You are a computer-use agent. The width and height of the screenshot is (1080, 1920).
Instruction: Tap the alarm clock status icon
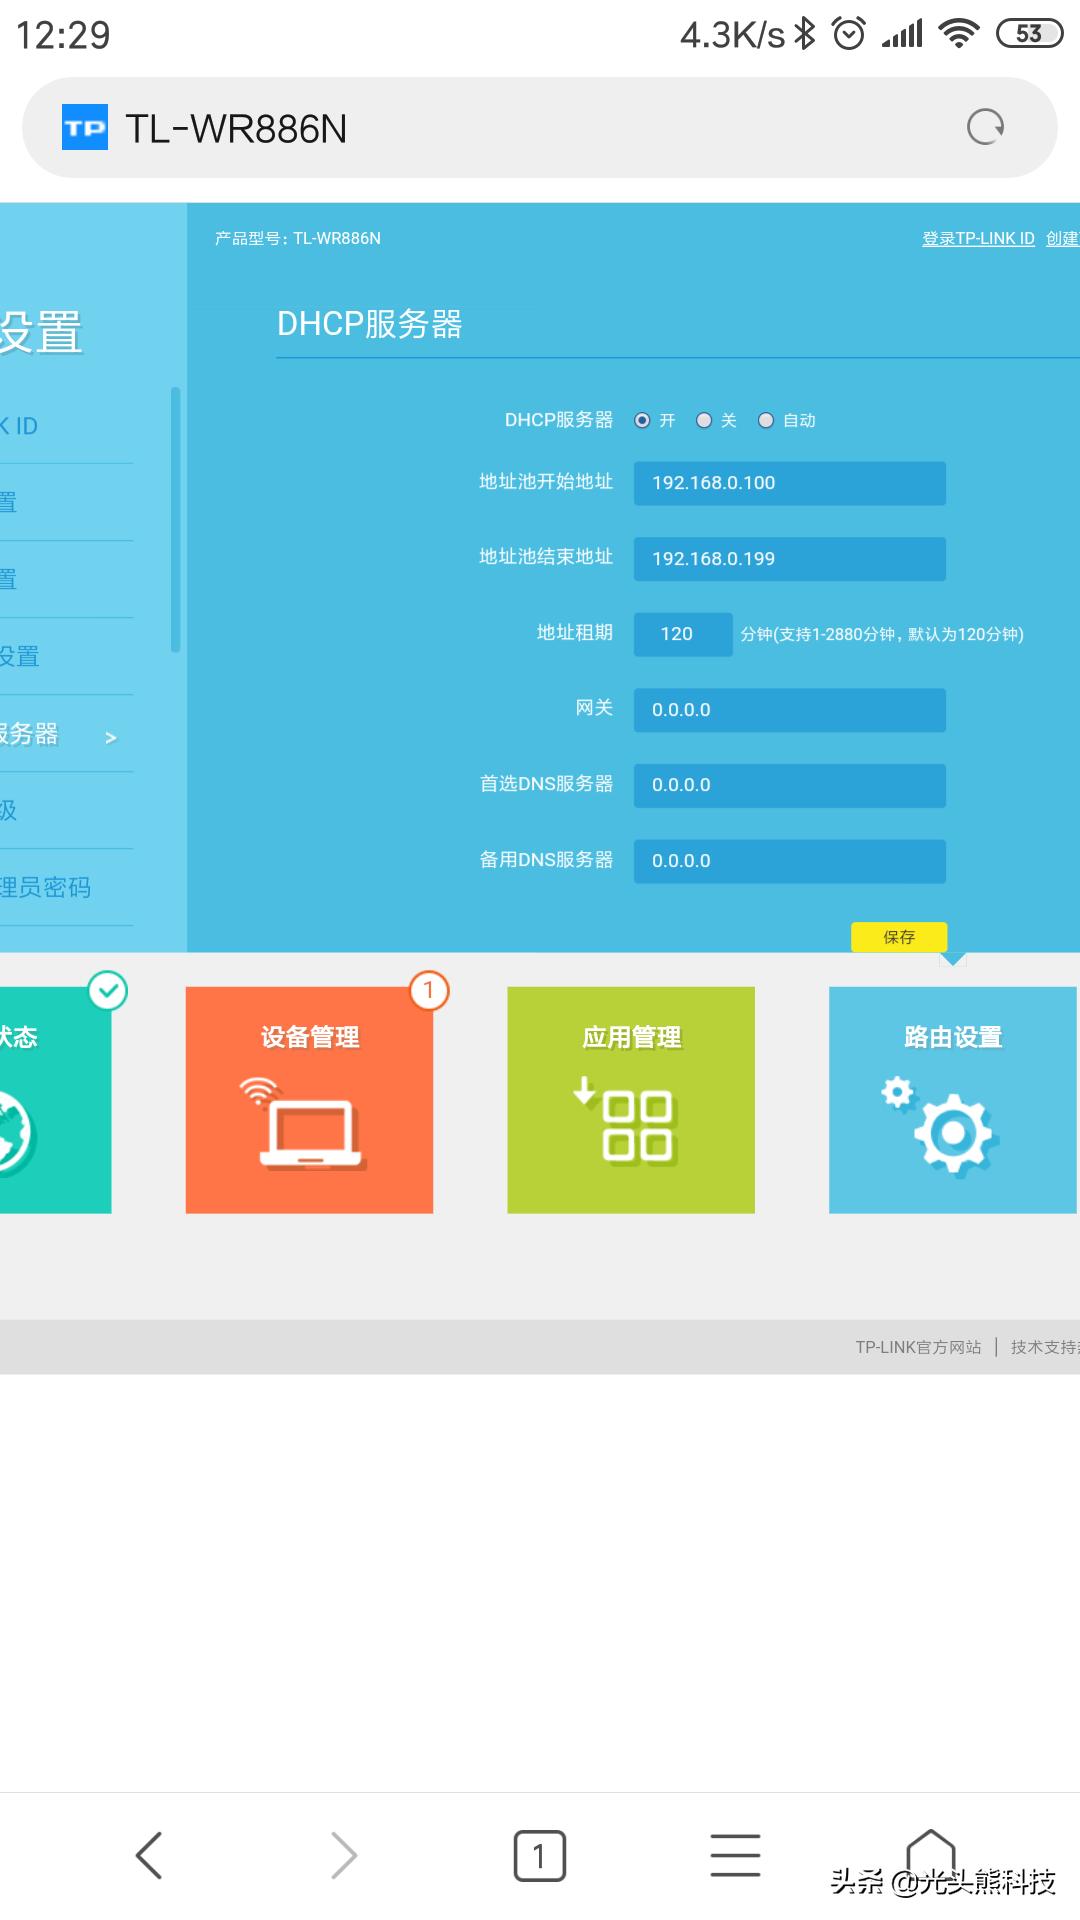click(x=849, y=34)
